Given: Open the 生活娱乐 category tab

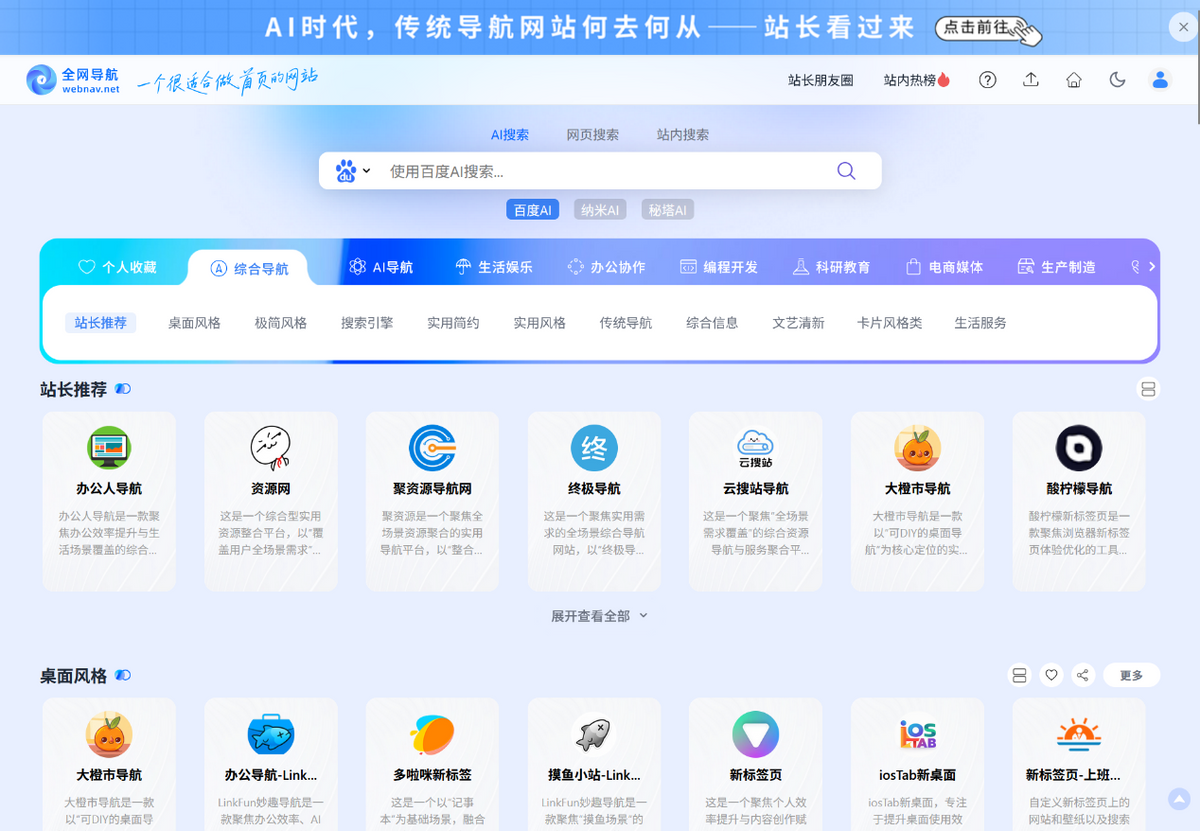Looking at the screenshot, I should pyautogui.click(x=494, y=267).
